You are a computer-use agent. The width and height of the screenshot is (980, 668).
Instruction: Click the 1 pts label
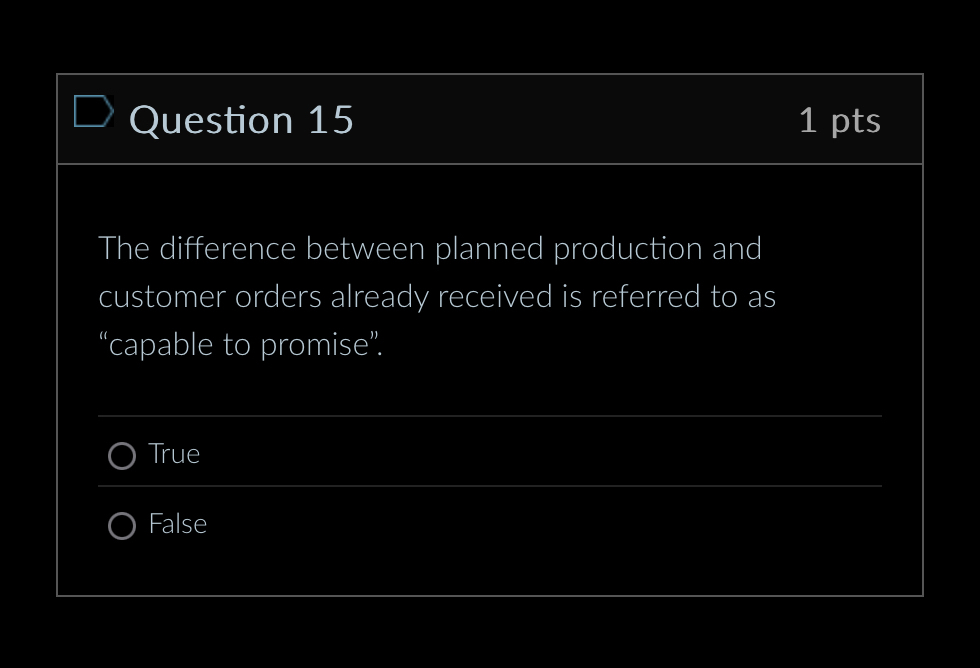pyautogui.click(x=840, y=120)
